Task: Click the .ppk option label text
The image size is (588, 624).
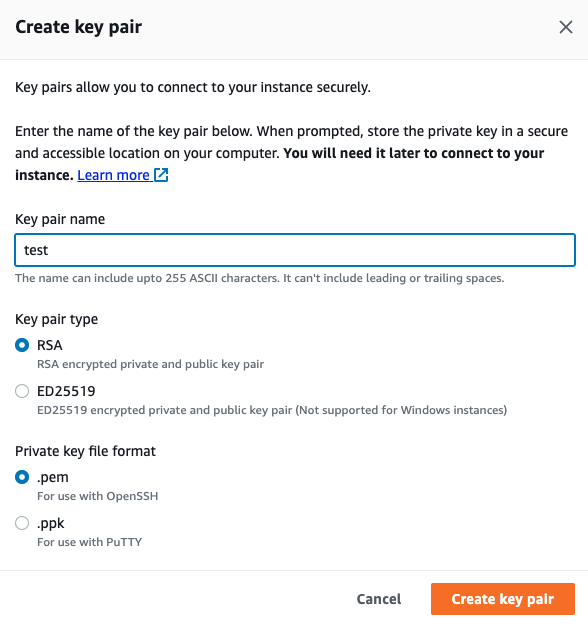Action: click(x=51, y=523)
